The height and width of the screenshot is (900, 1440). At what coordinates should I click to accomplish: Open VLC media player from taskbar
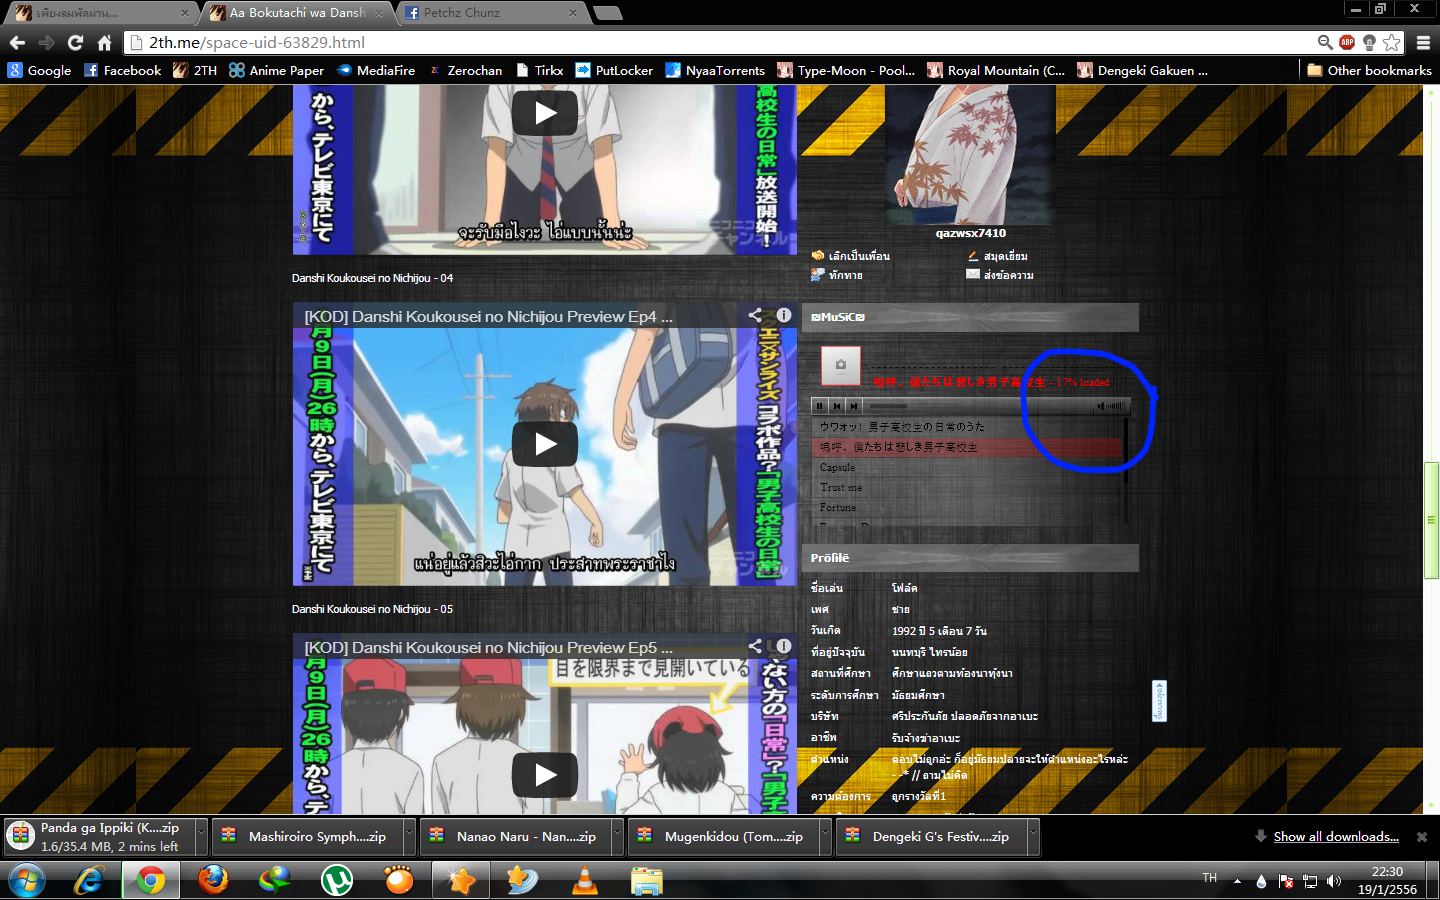584,880
